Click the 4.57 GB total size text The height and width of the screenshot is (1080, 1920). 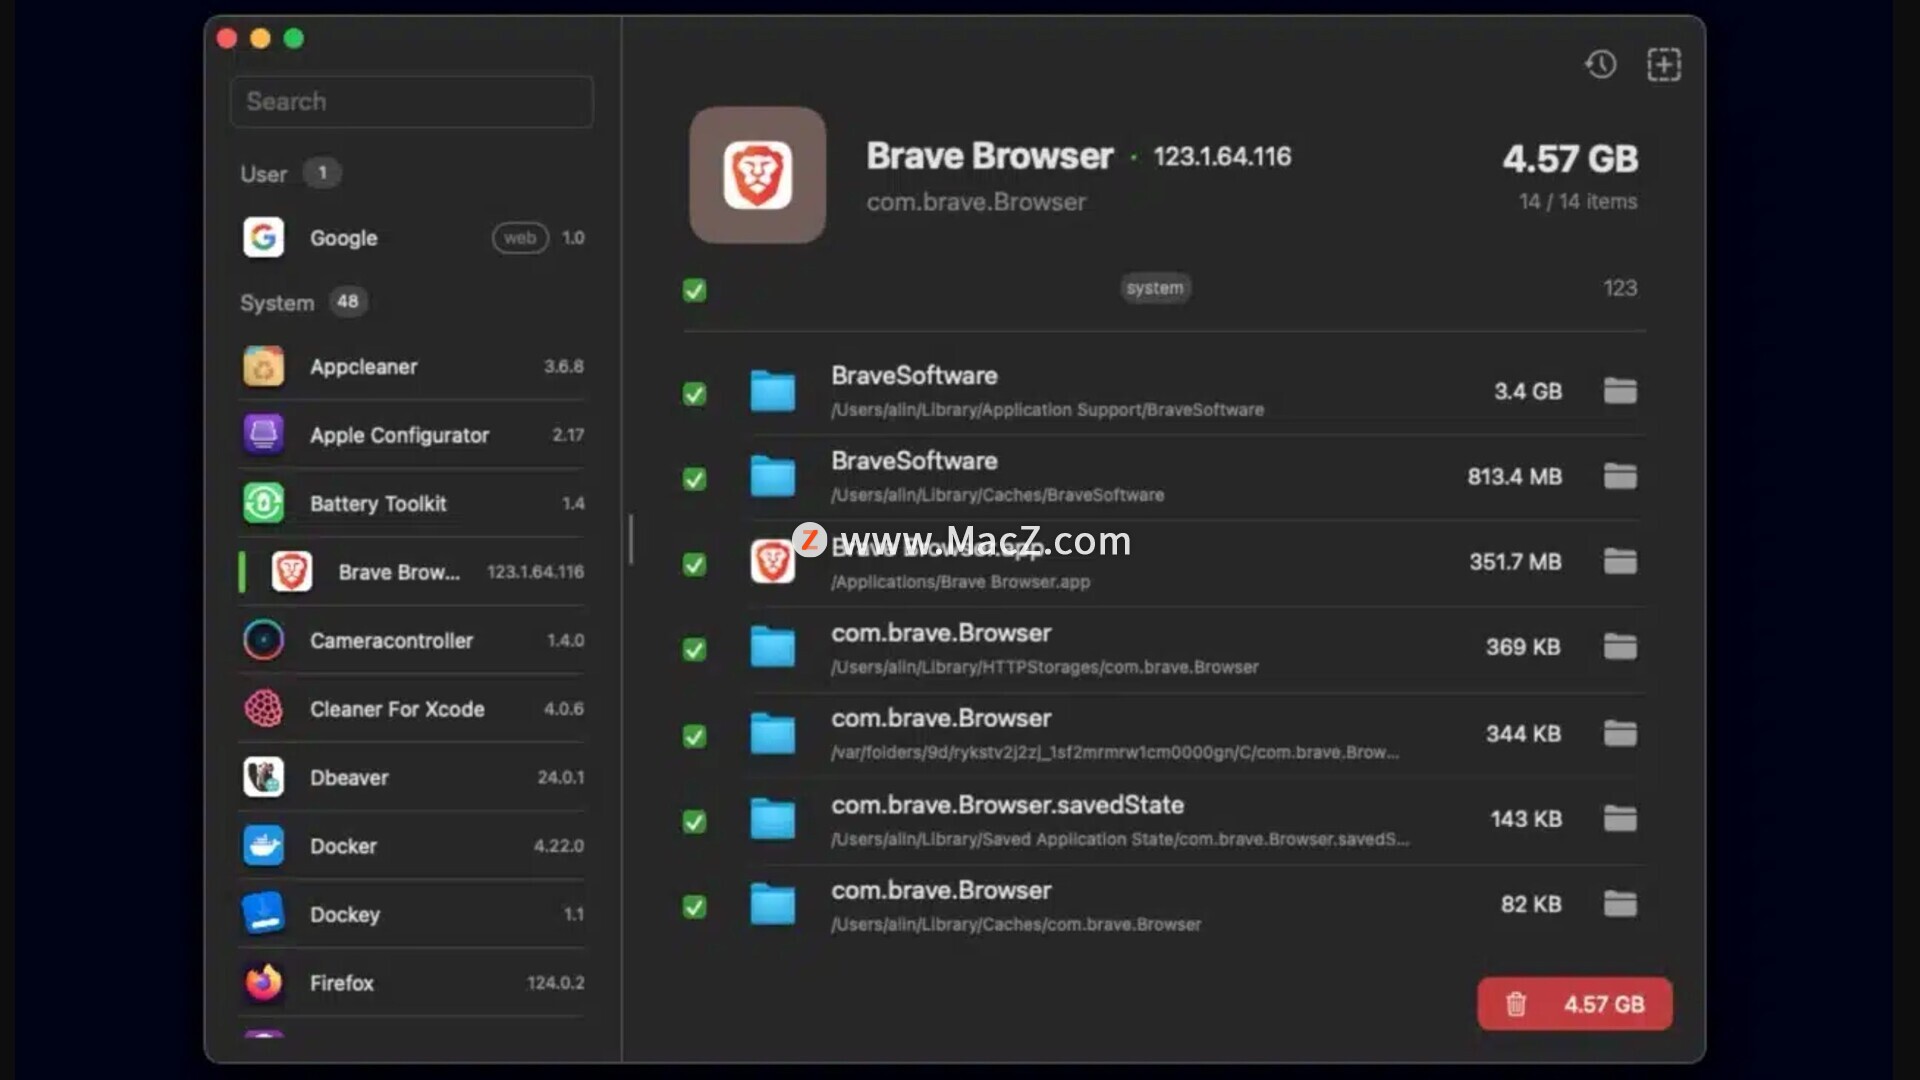(x=1570, y=159)
